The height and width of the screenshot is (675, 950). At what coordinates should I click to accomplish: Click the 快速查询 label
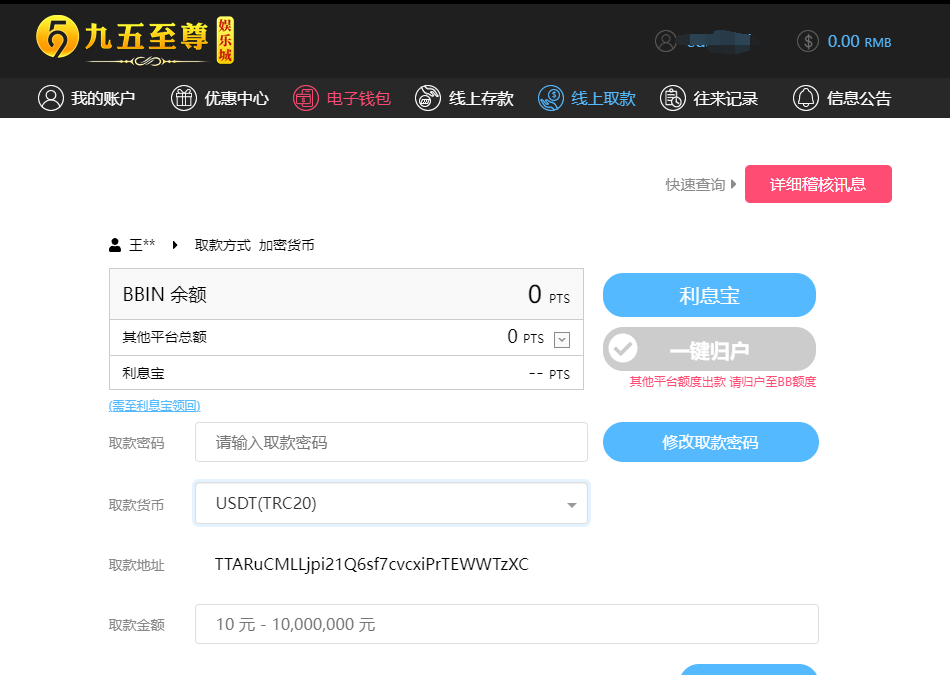695,184
